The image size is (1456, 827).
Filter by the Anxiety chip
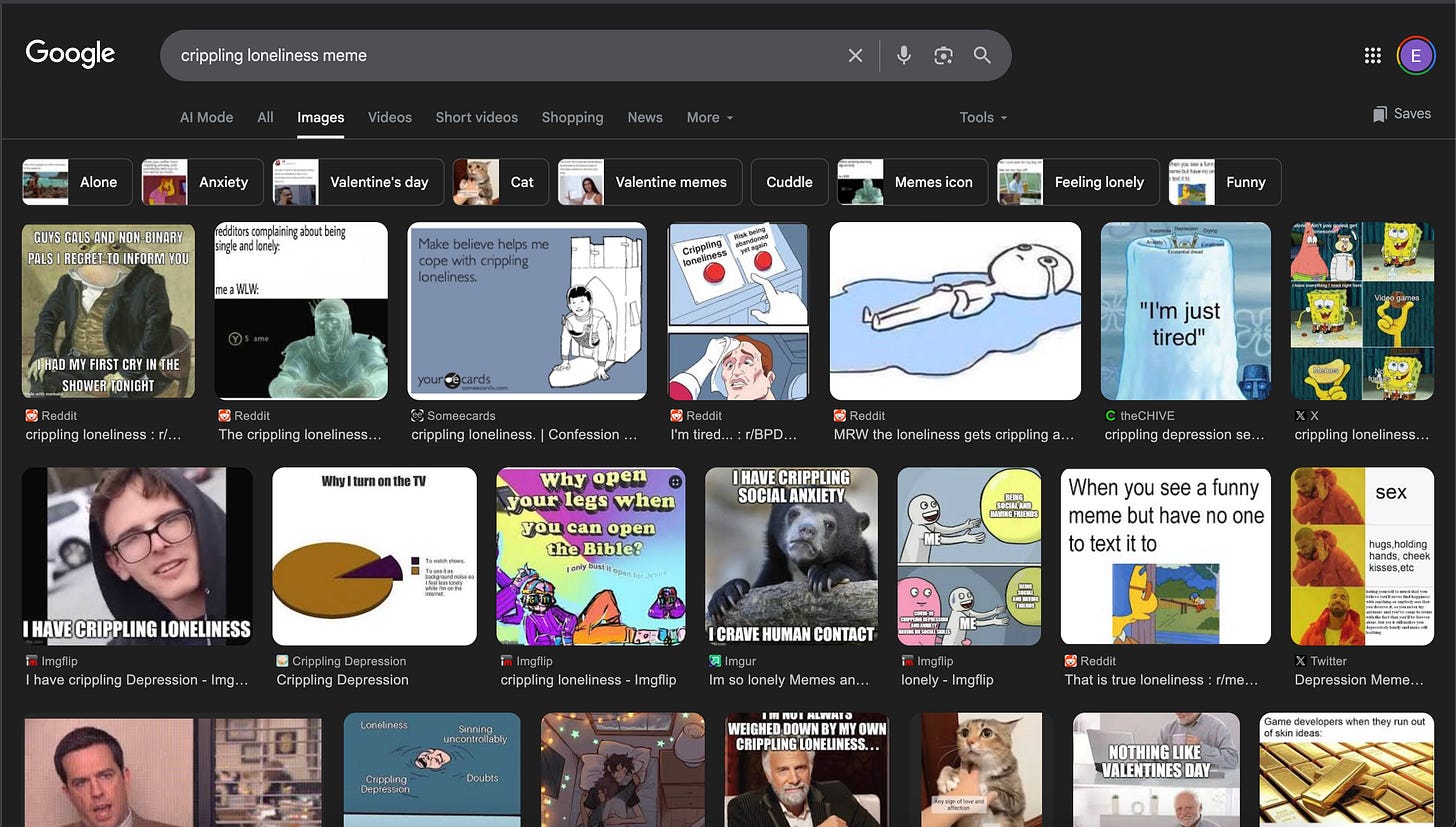click(203, 182)
